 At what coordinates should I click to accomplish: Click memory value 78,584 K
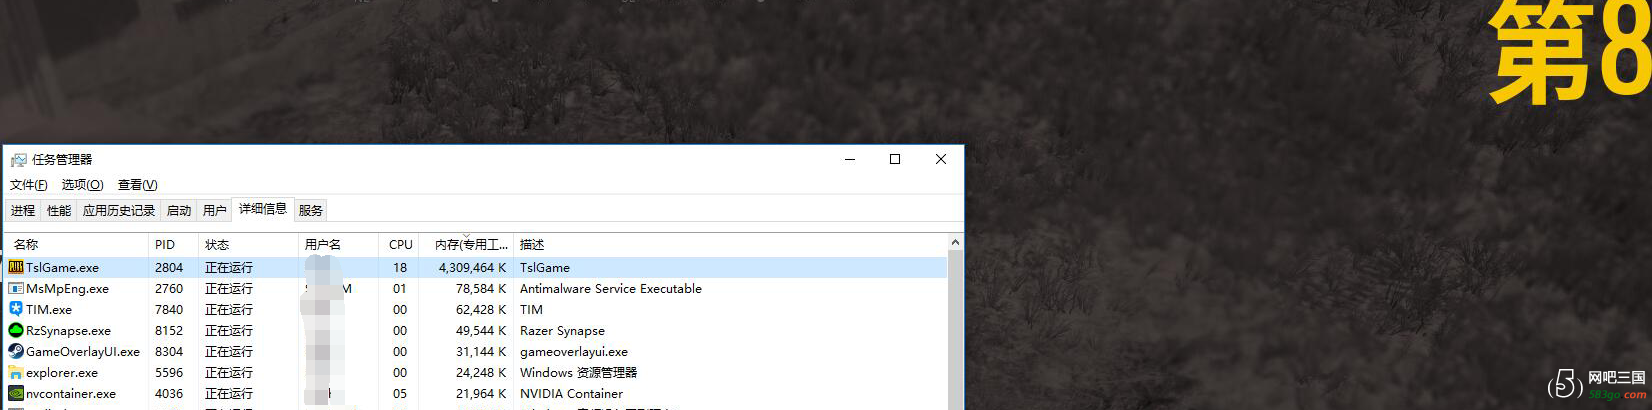coord(481,288)
